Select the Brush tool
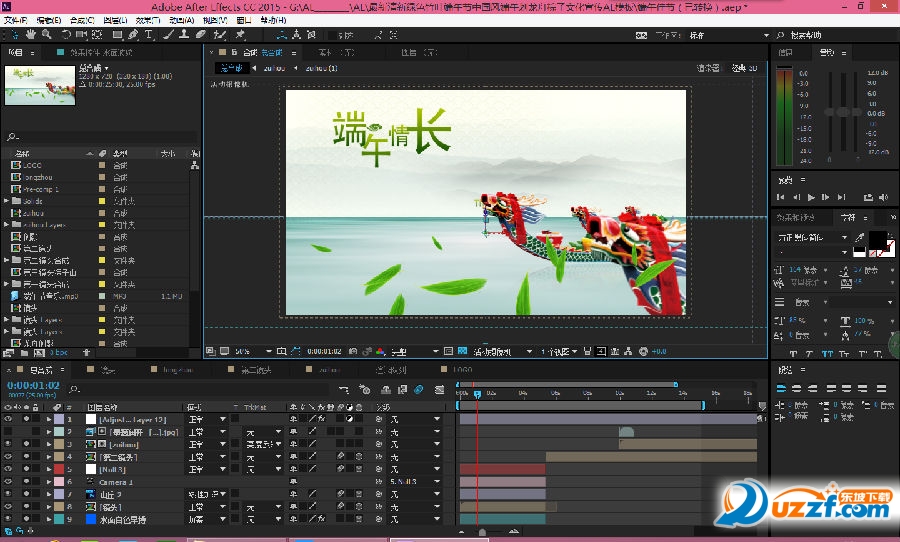 tap(167, 34)
